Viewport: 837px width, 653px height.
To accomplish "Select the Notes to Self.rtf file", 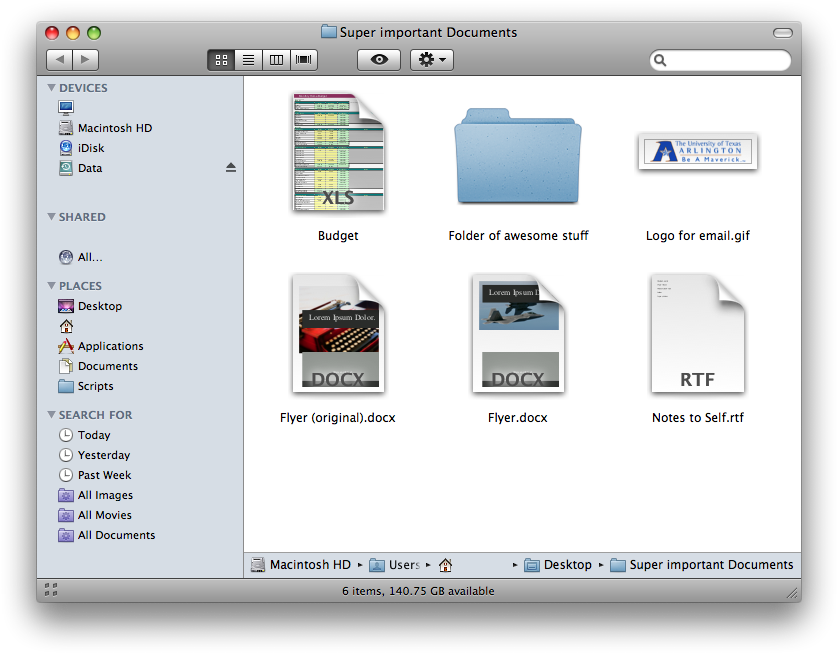I will (x=697, y=334).
